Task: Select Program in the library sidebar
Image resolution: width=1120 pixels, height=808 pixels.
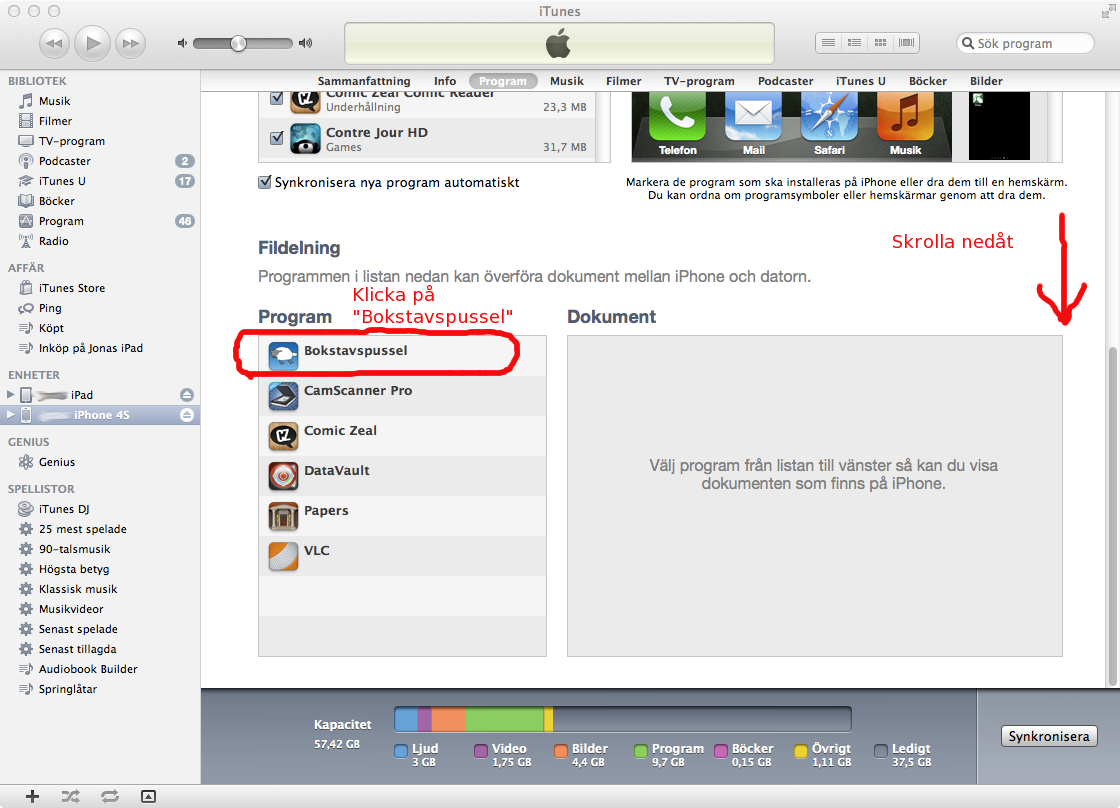Action: coord(100,221)
